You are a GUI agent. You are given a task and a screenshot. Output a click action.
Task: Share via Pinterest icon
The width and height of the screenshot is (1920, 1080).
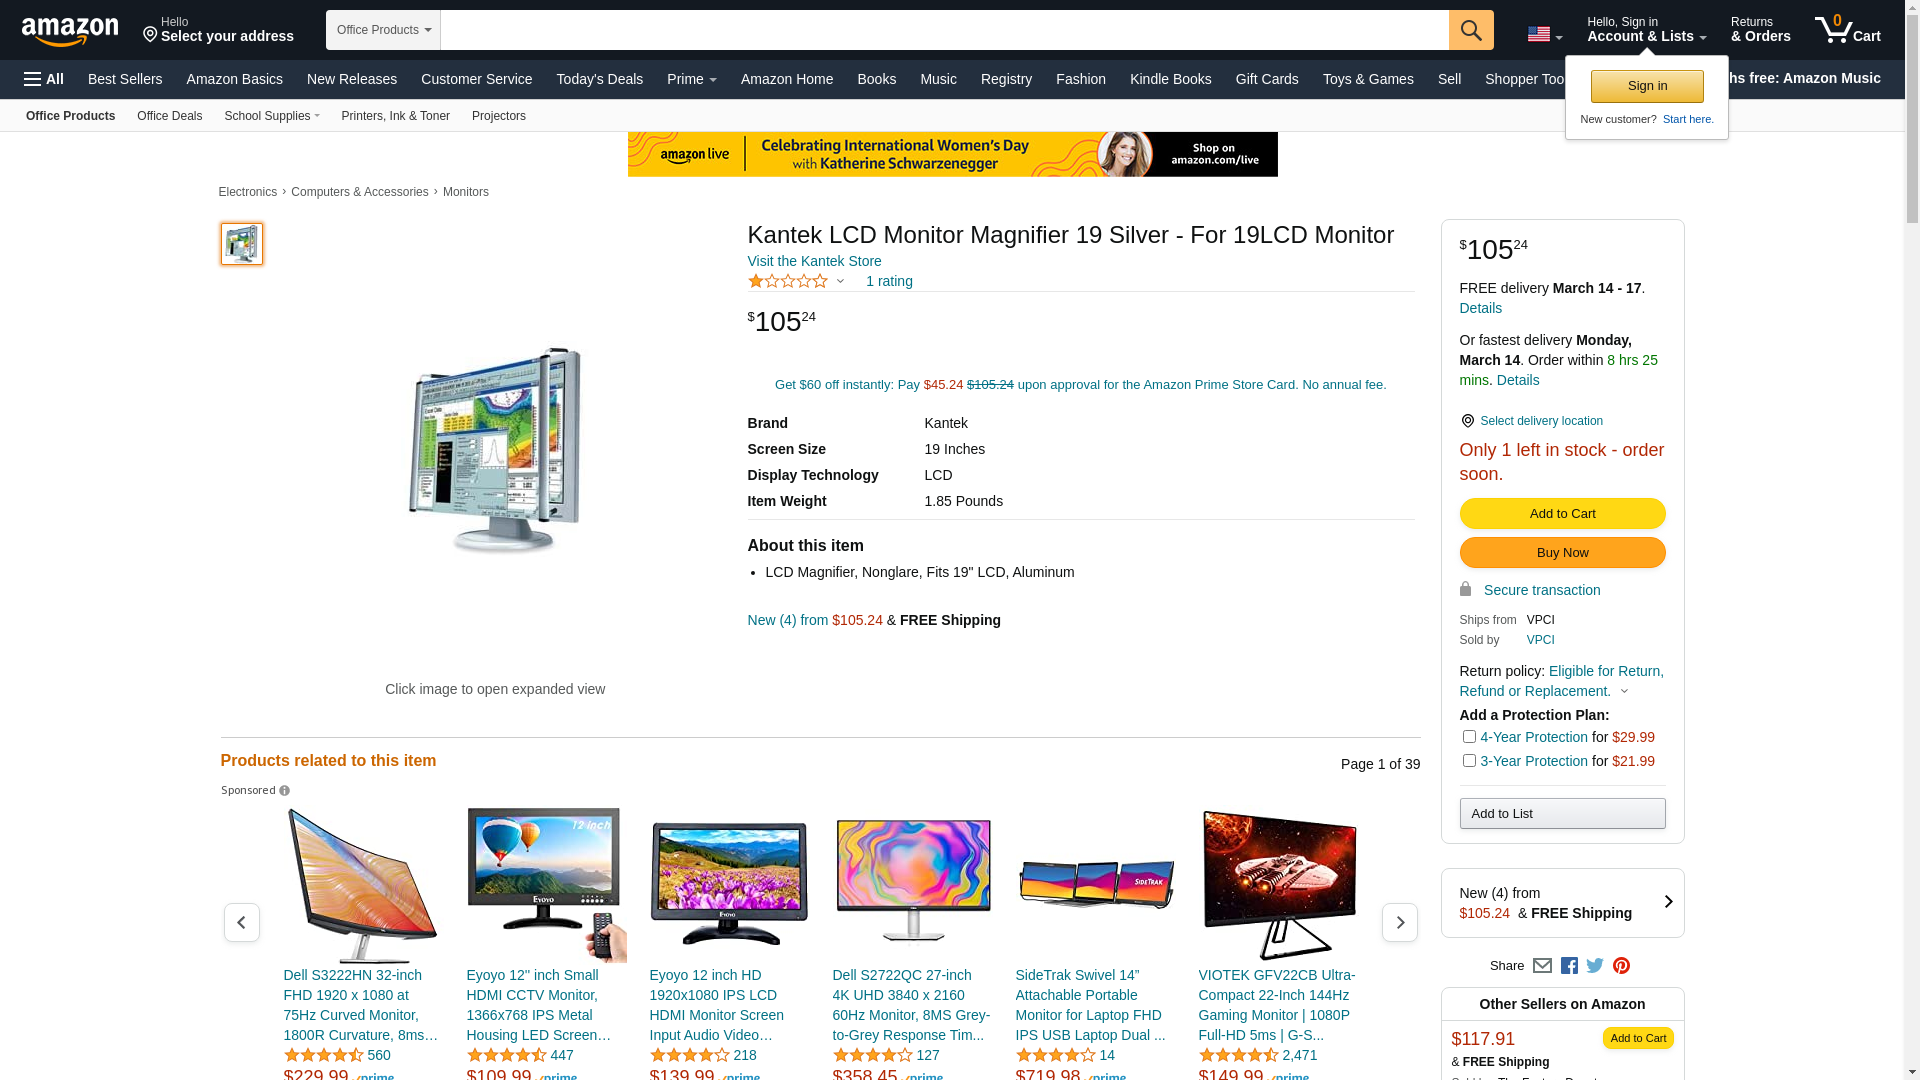pyautogui.click(x=1621, y=966)
